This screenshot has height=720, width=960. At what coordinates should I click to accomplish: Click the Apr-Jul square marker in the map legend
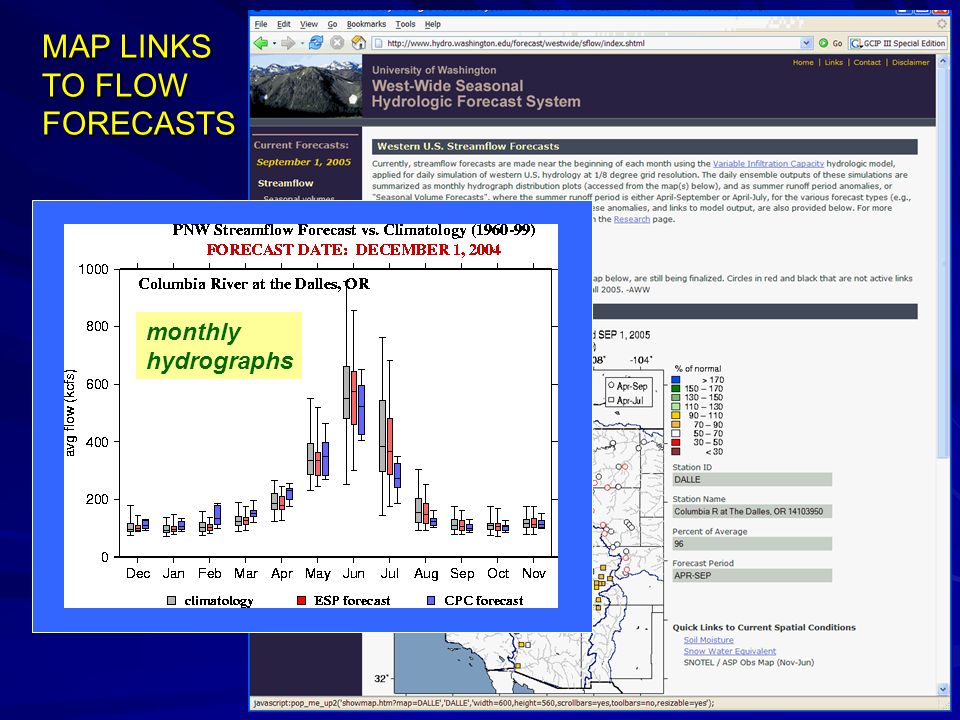click(611, 400)
